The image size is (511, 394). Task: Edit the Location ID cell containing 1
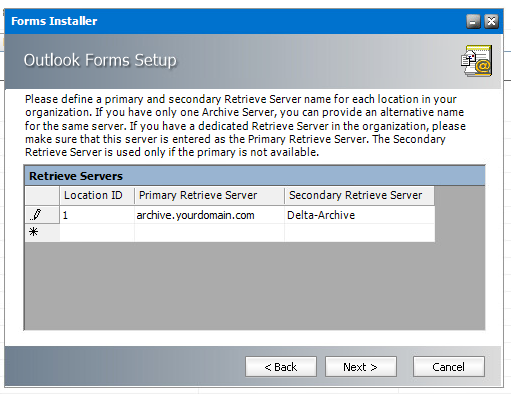tap(97, 215)
